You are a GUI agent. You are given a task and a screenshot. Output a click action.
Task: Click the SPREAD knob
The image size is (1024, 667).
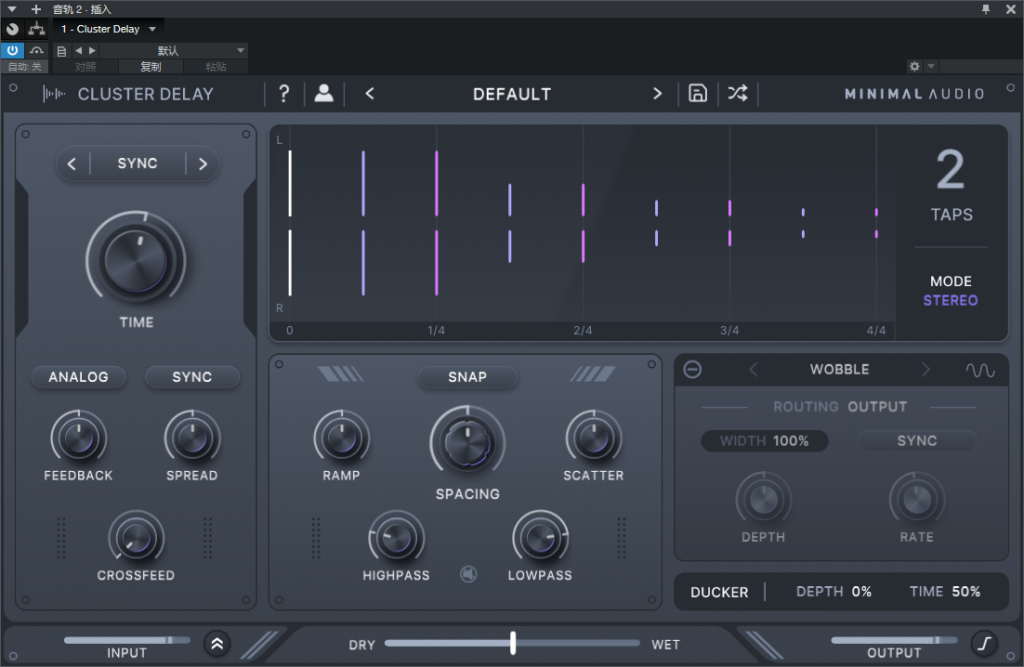[x=192, y=437]
